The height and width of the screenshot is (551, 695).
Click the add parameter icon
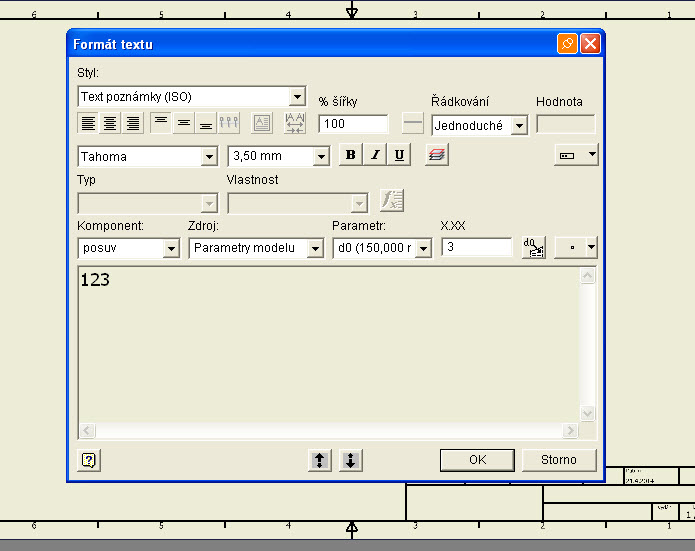533,248
